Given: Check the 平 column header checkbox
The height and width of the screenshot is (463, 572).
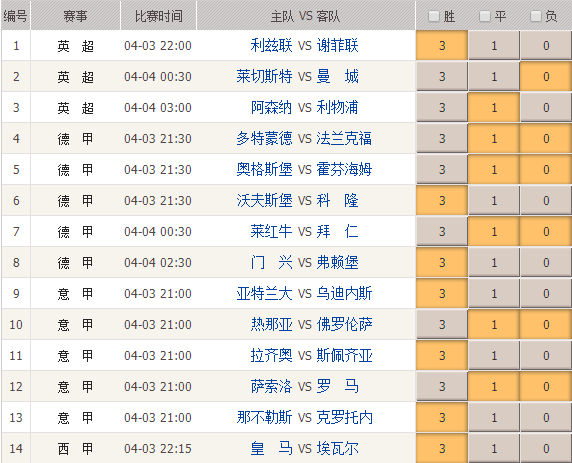Looking at the screenshot, I should [484, 16].
